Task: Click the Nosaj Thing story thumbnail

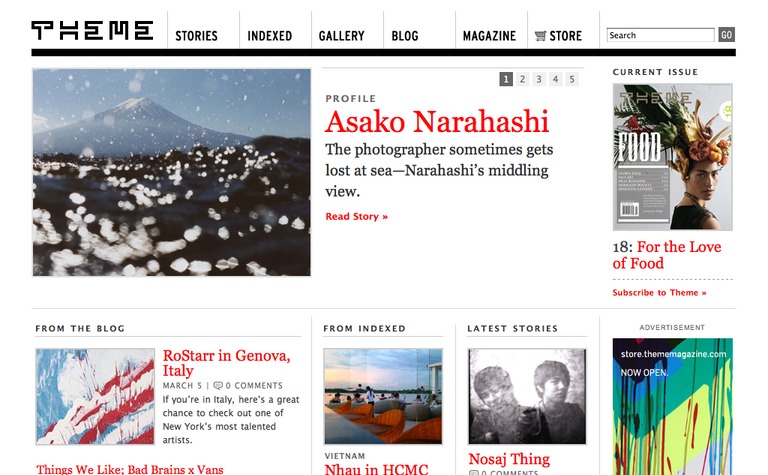Action: (x=527, y=396)
